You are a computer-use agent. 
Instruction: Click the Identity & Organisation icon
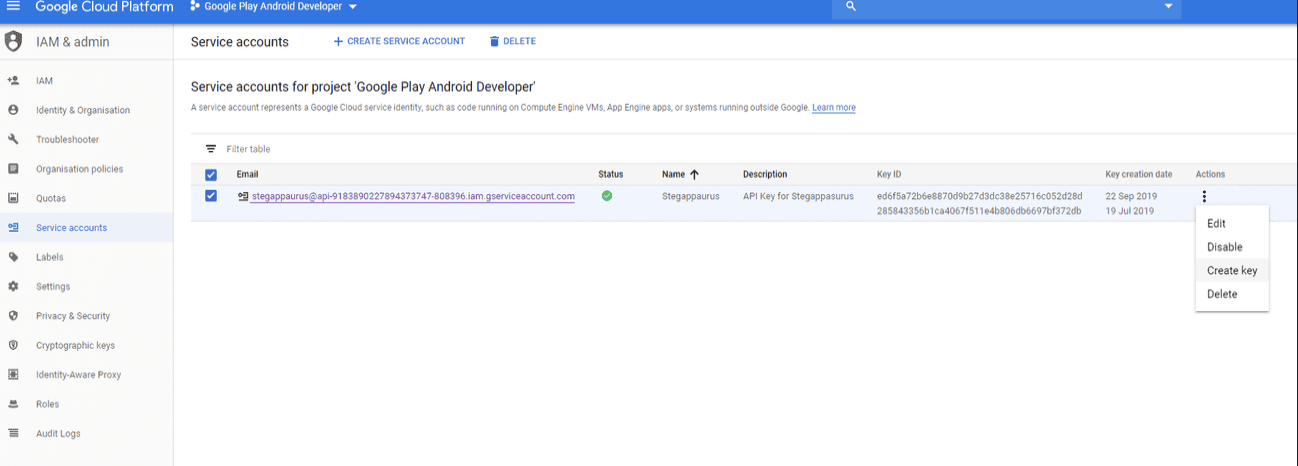click(x=13, y=110)
